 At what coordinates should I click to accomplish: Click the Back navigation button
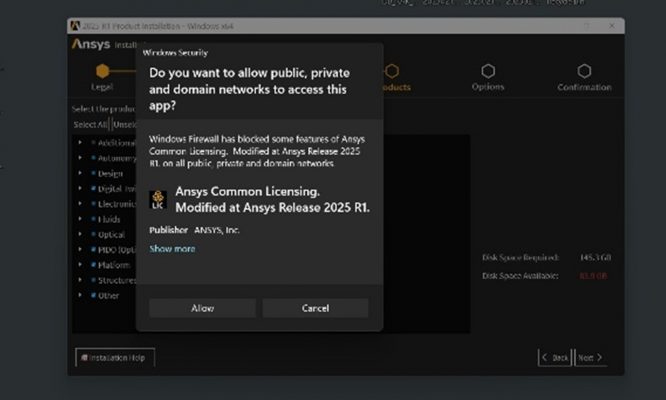point(555,358)
